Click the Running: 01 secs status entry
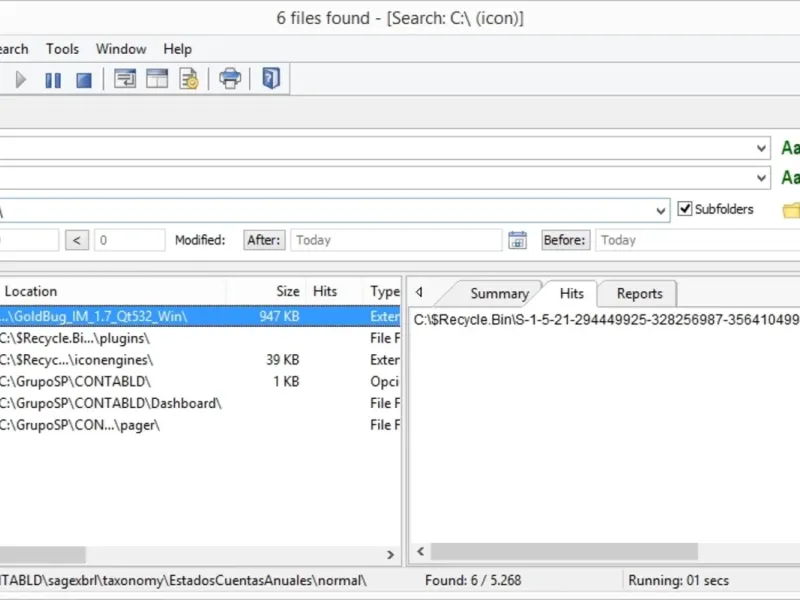This screenshot has width=800, height=600. (x=678, y=581)
